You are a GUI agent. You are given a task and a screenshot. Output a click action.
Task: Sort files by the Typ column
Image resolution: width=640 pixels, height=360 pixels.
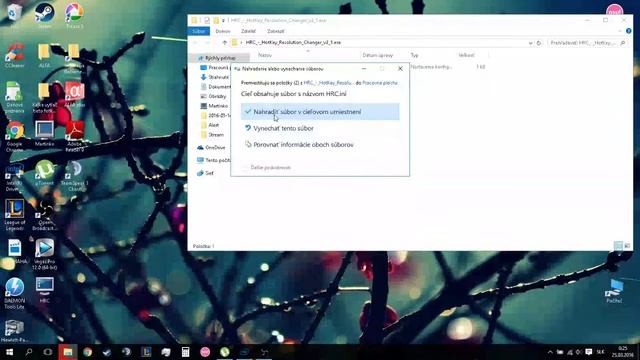click(x=415, y=55)
